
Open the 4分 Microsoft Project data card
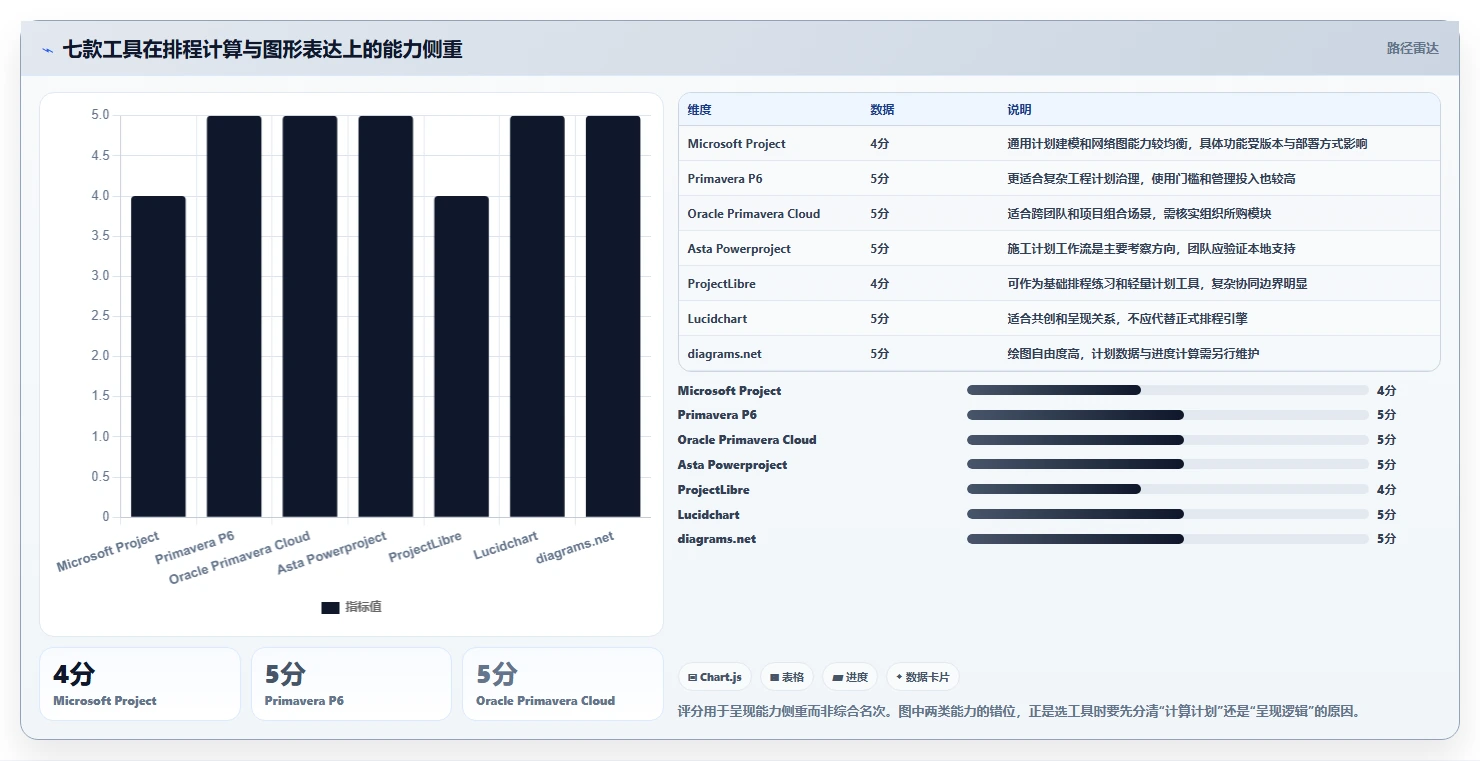[140, 684]
